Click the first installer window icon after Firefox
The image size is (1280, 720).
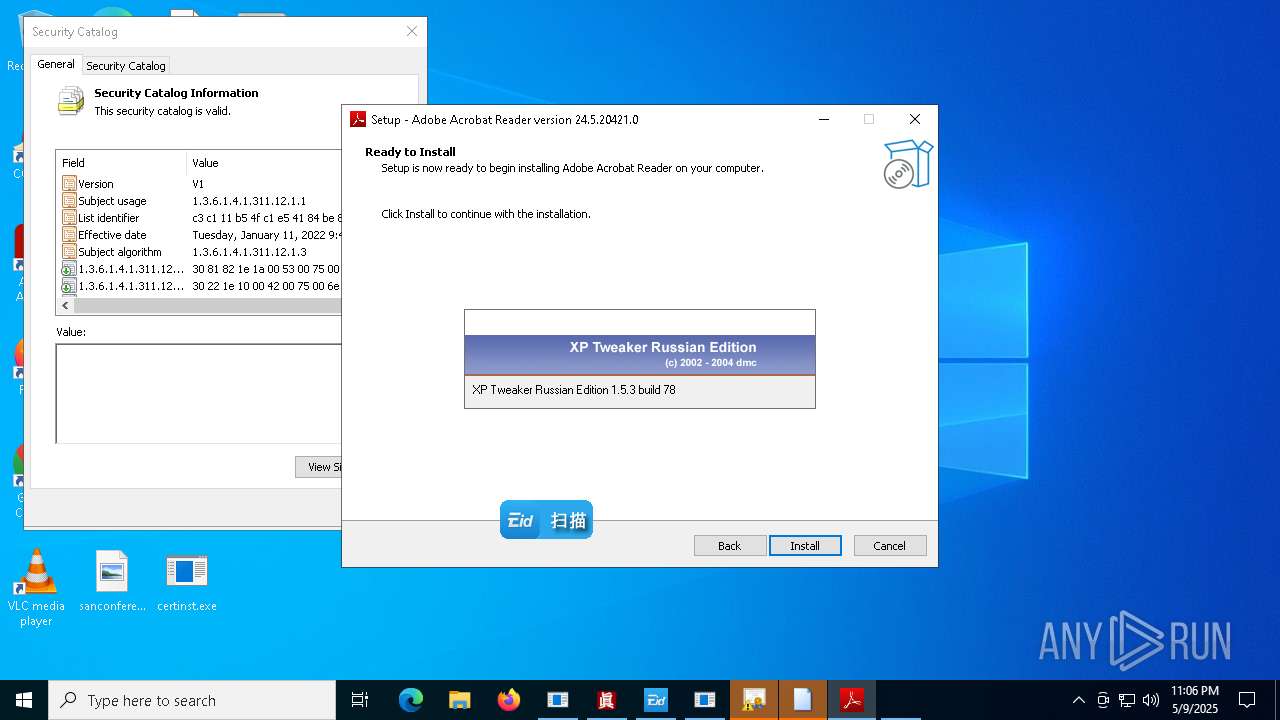tap(558, 700)
